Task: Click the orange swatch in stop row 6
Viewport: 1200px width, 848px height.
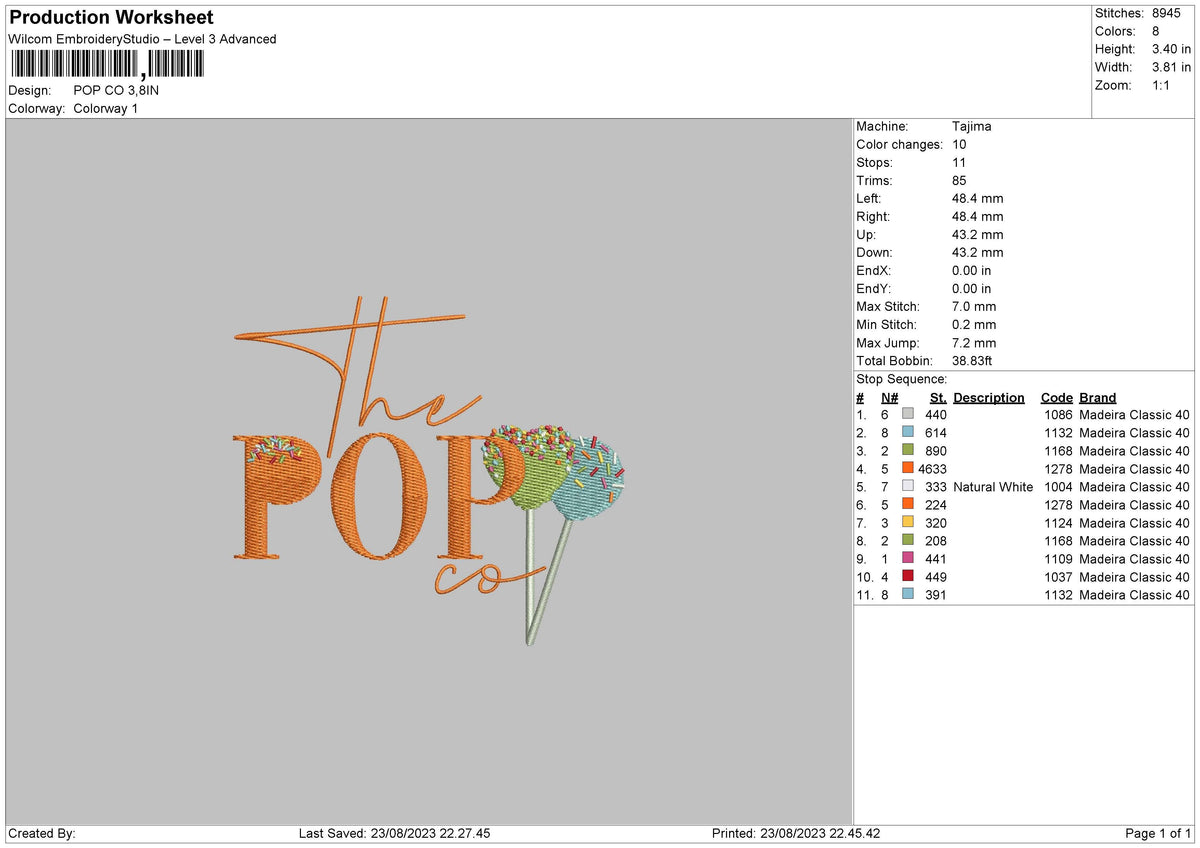Action: (908, 504)
